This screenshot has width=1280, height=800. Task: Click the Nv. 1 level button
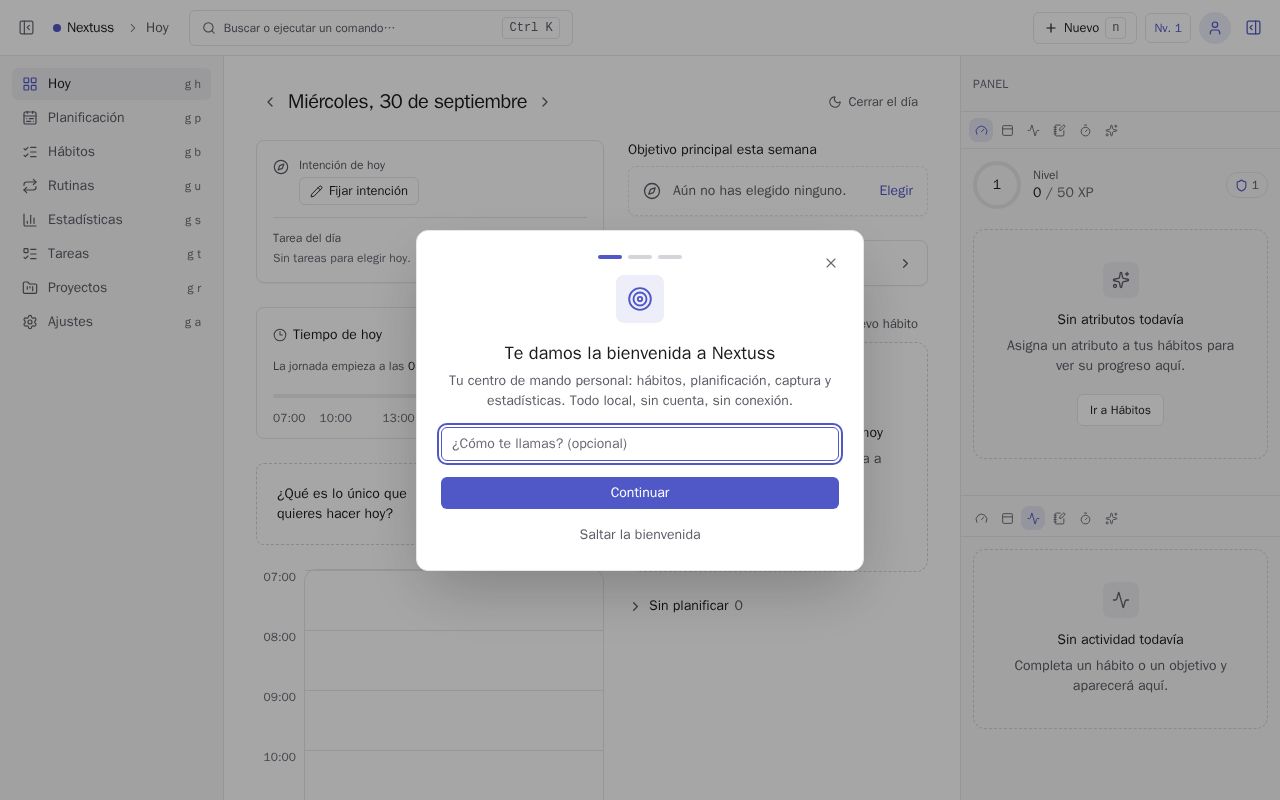1168,28
